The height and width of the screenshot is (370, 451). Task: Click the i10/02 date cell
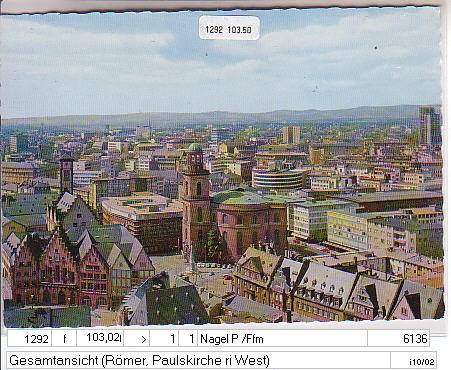tap(413, 360)
